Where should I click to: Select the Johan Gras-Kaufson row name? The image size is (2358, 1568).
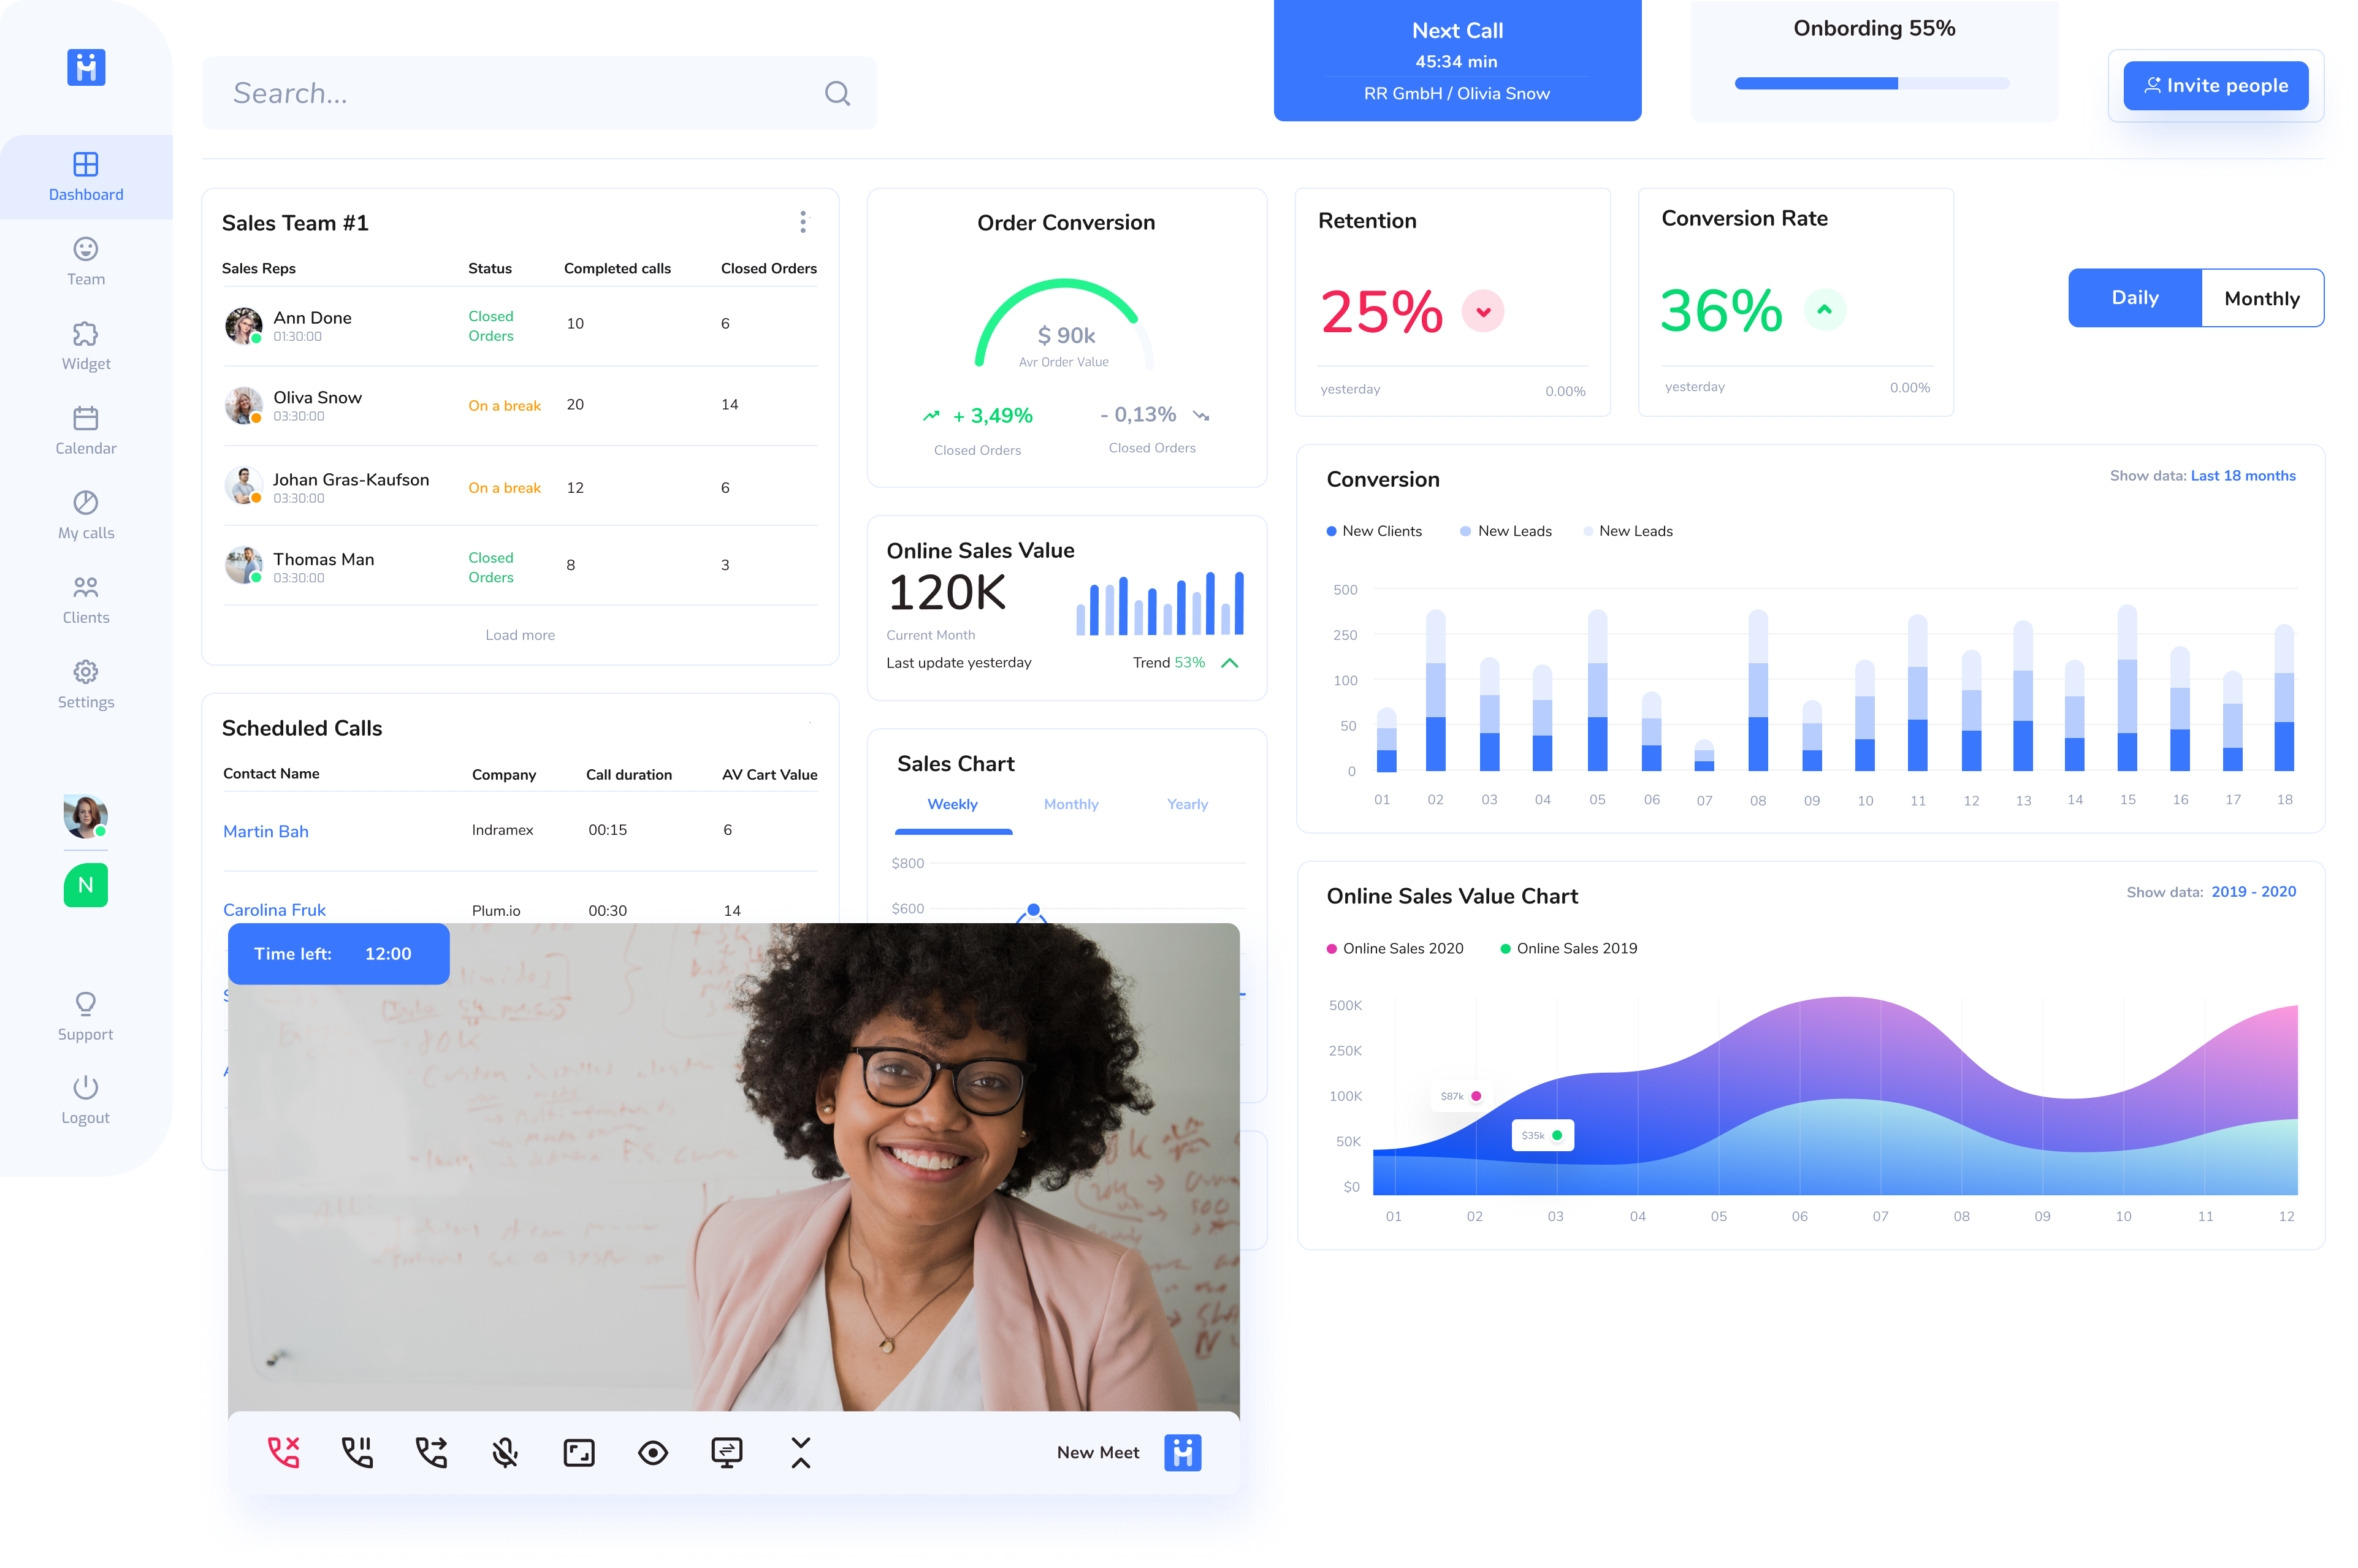351,480
